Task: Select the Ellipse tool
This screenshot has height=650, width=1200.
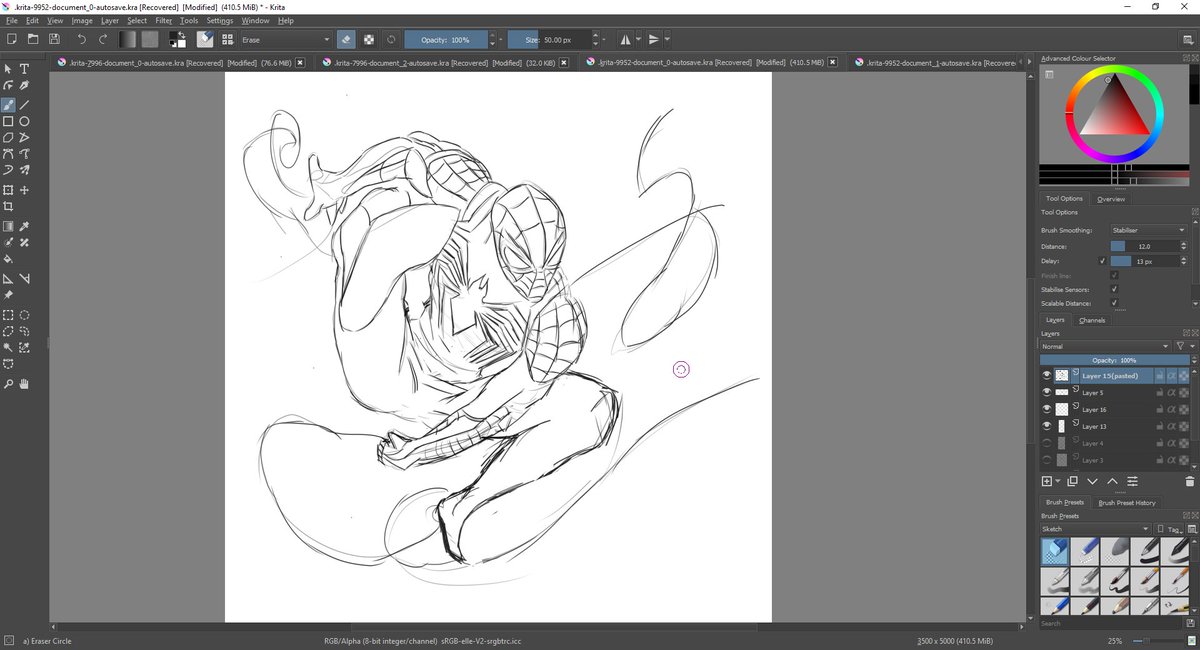Action: (x=24, y=121)
